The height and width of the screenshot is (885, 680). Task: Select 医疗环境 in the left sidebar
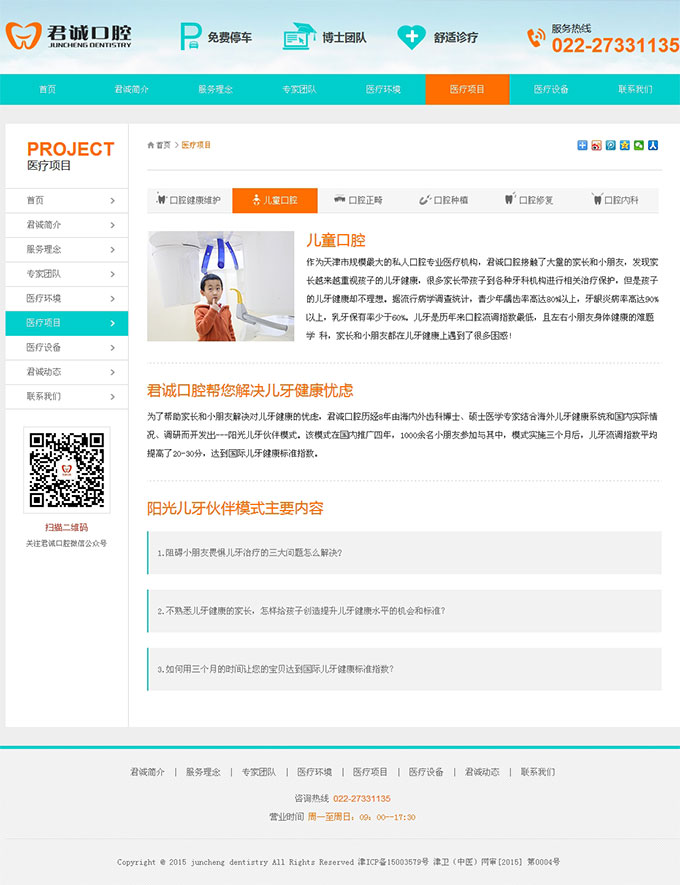tap(44, 298)
